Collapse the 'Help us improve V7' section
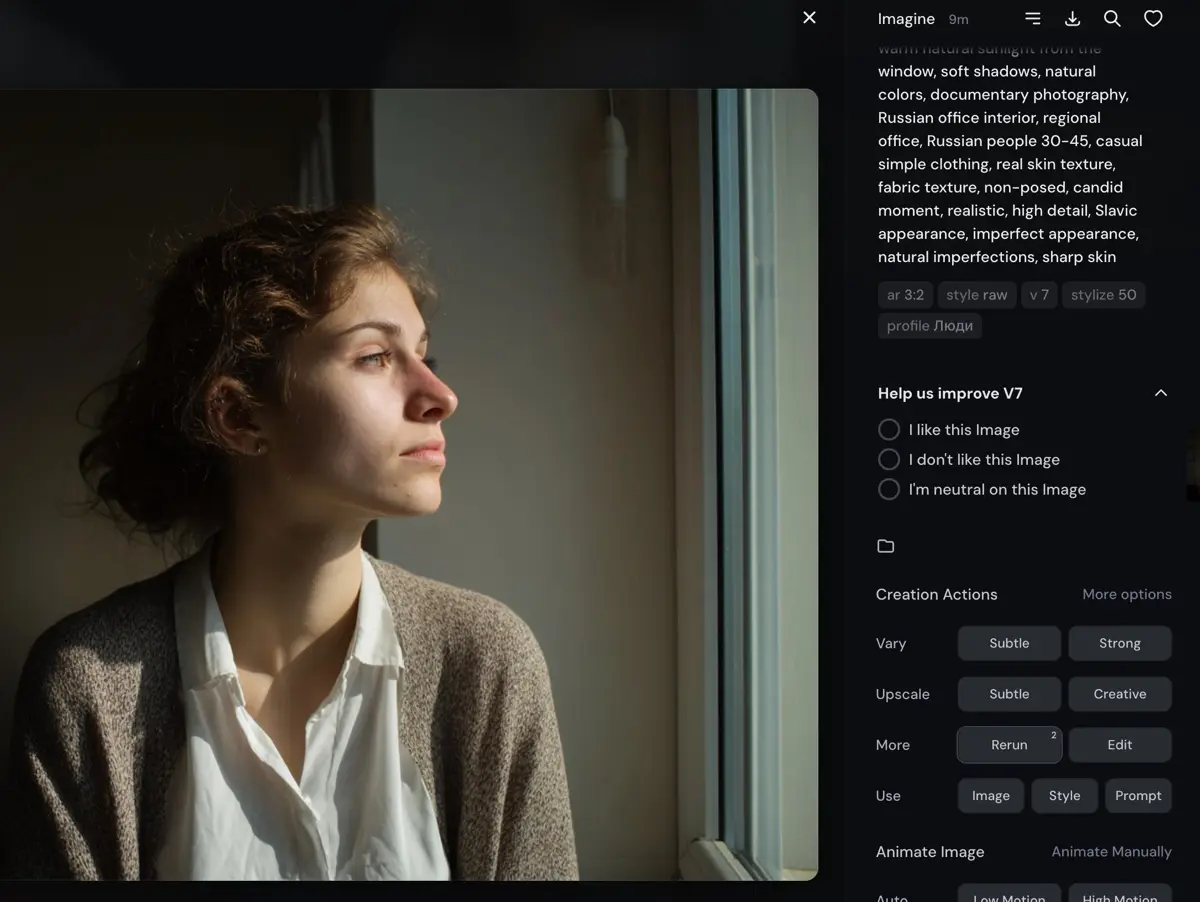The height and width of the screenshot is (902, 1200). (1160, 393)
